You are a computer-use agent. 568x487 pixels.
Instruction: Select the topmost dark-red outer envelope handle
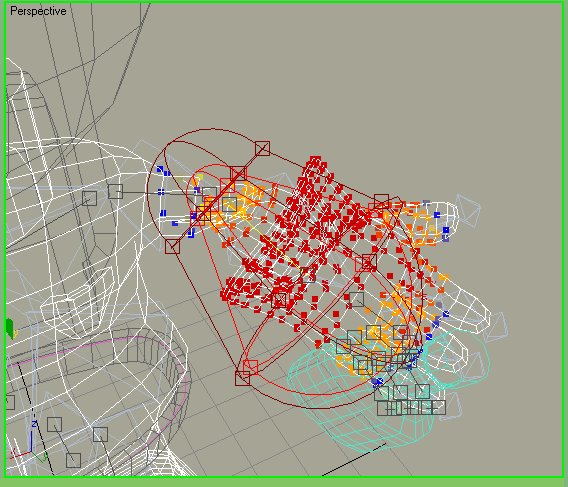click(x=262, y=149)
